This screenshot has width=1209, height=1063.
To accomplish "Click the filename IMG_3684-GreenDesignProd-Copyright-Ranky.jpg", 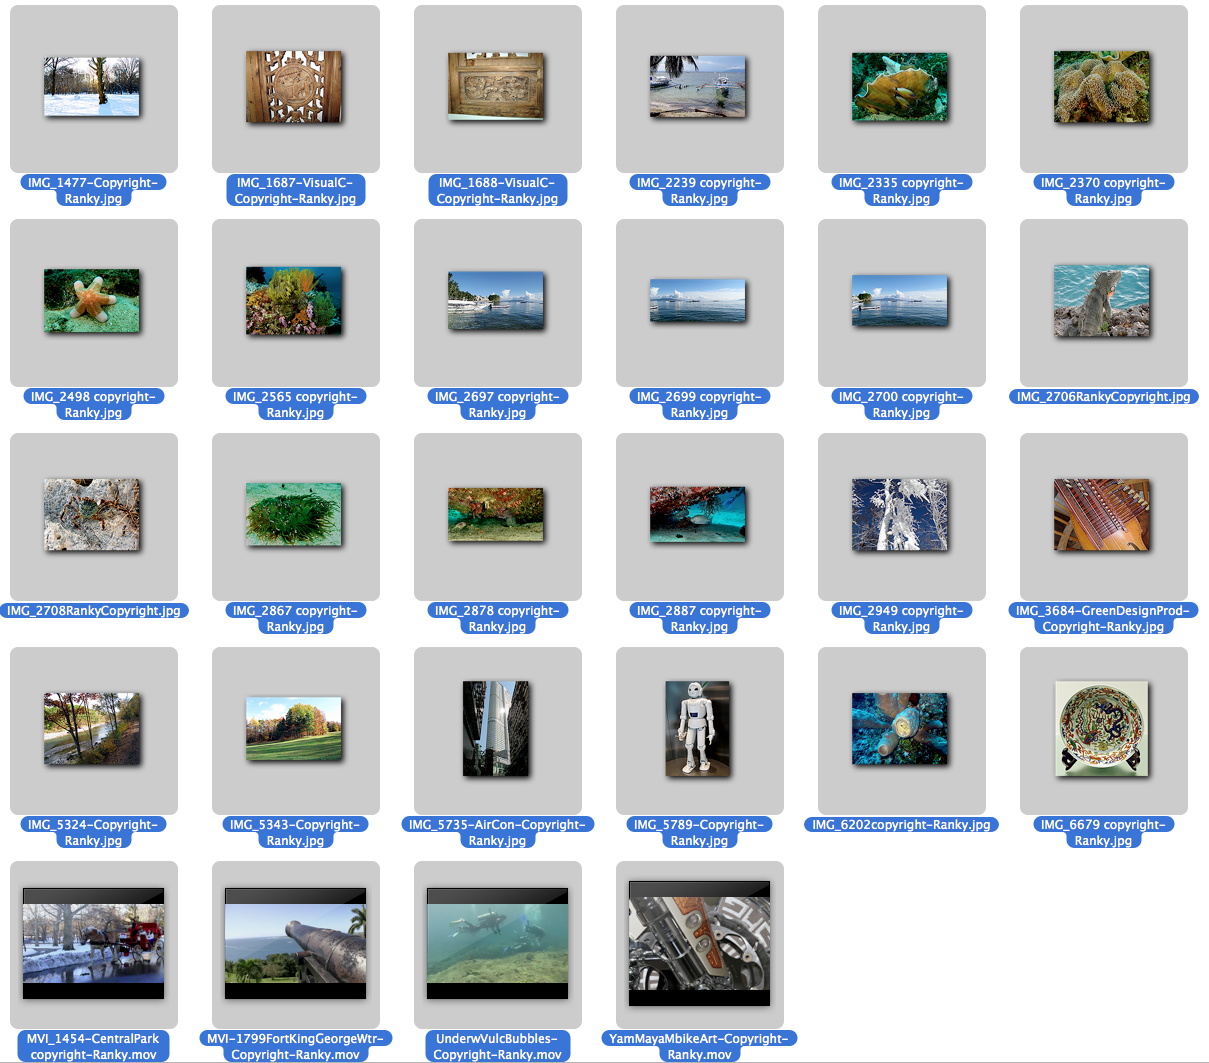I will click(x=1103, y=618).
